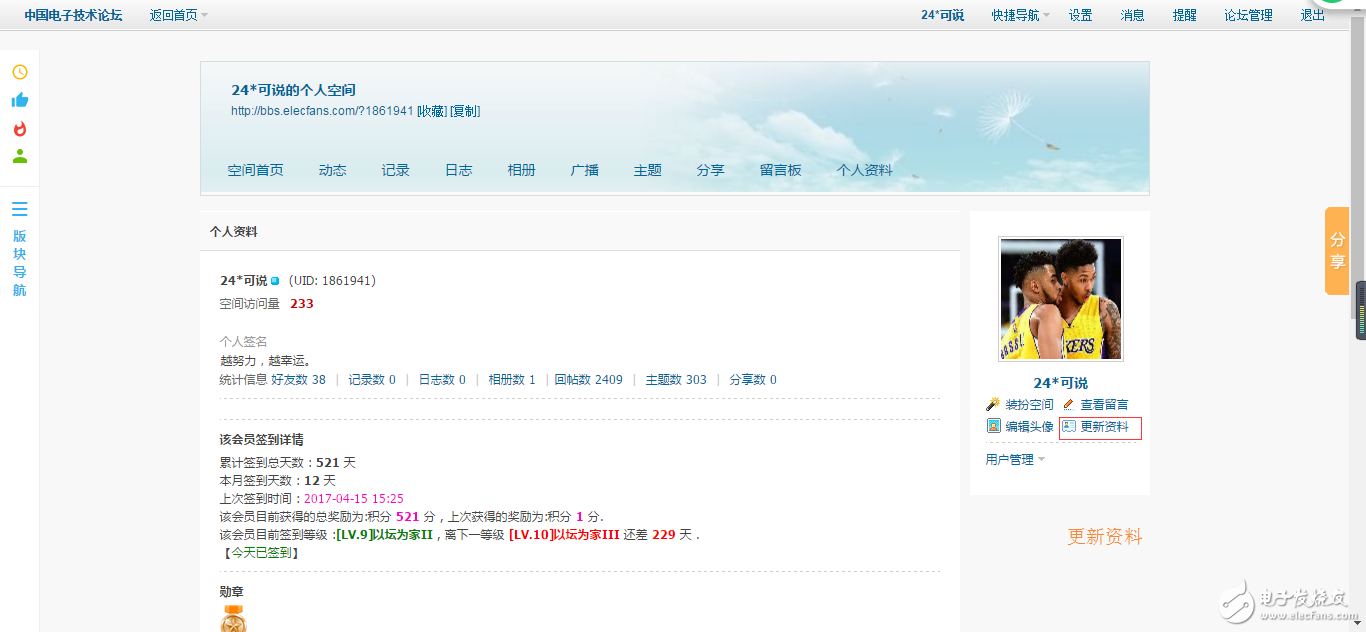Screen dimensions: 1366x632
Task: Open the 版块导航 hamburger menu icon
Action: tap(19, 209)
